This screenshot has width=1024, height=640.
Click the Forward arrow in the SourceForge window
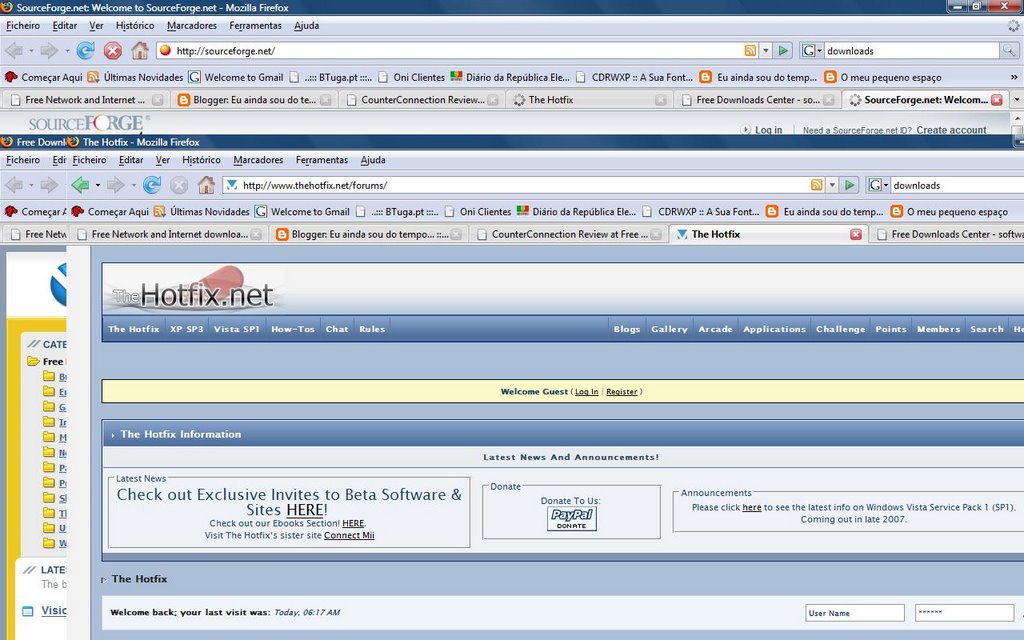[49, 50]
